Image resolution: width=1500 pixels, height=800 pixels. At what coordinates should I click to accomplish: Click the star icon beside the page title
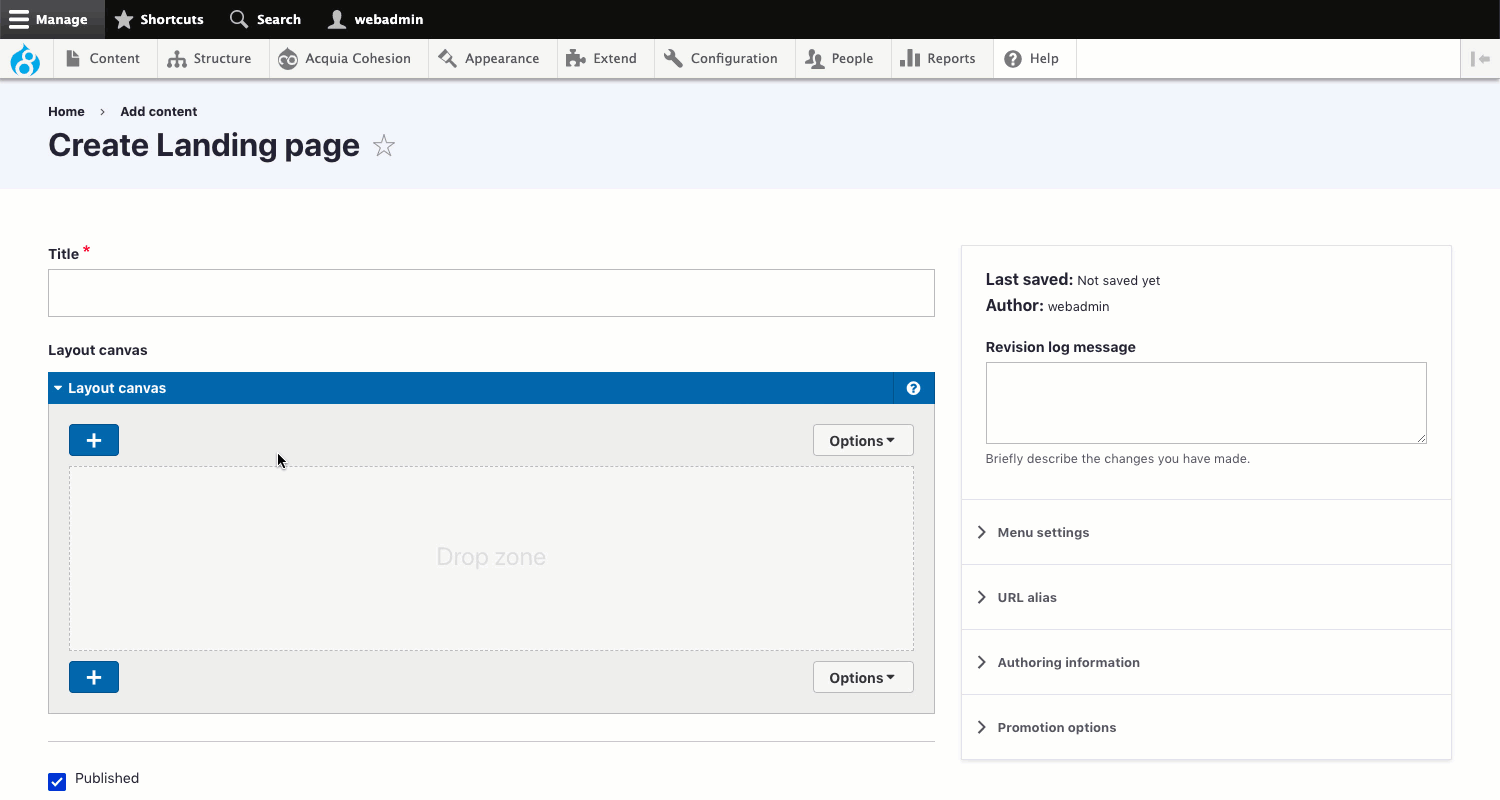pyautogui.click(x=384, y=146)
